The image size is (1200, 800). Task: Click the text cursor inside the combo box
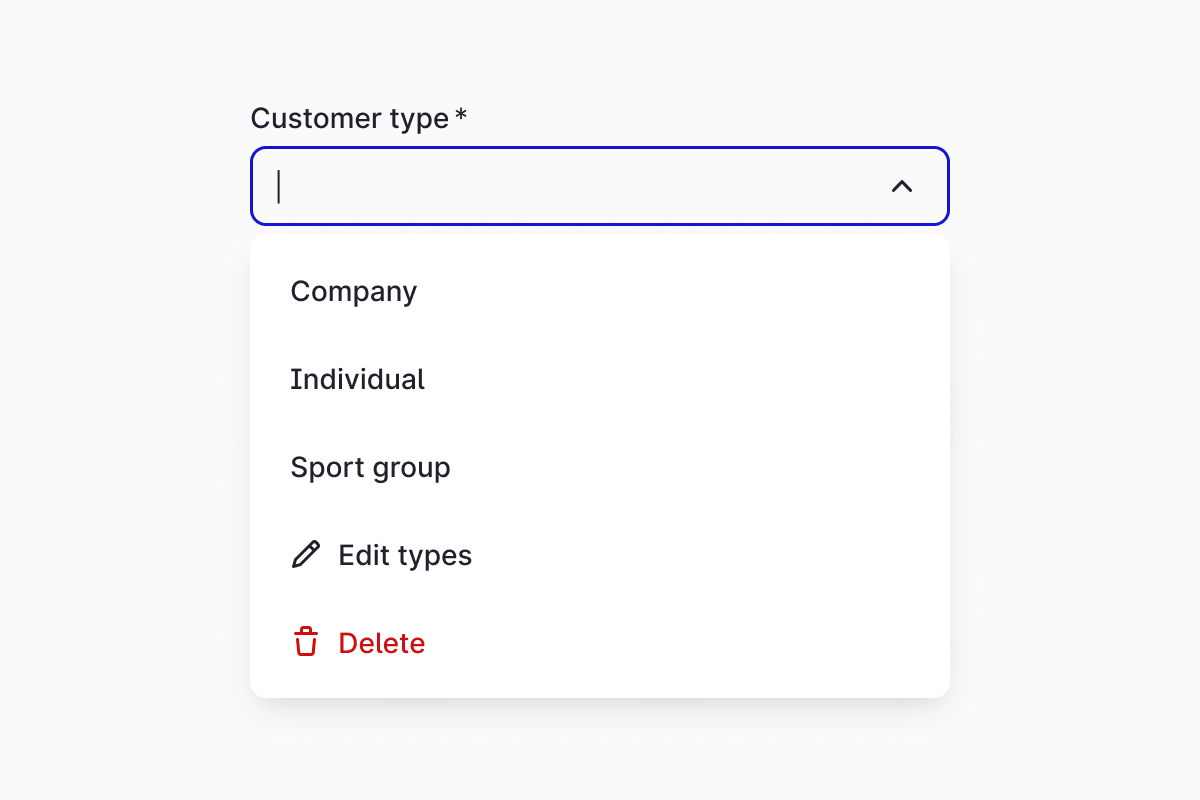(279, 186)
